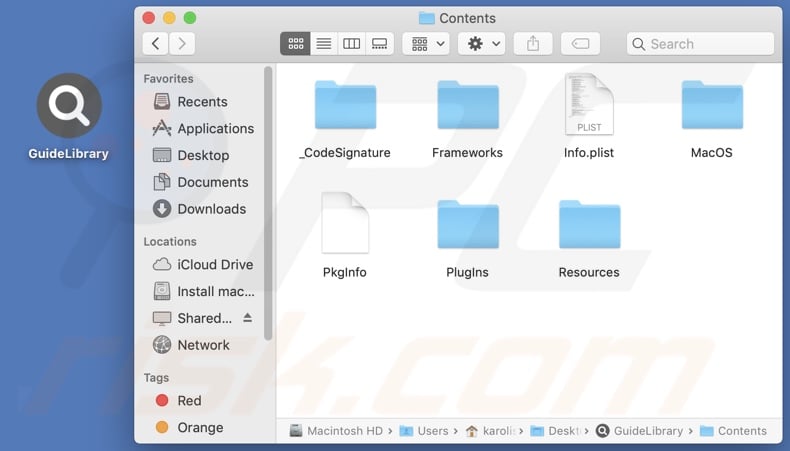Click the sidebar scrollbar
790x451 pixels.
(x=268, y=204)
